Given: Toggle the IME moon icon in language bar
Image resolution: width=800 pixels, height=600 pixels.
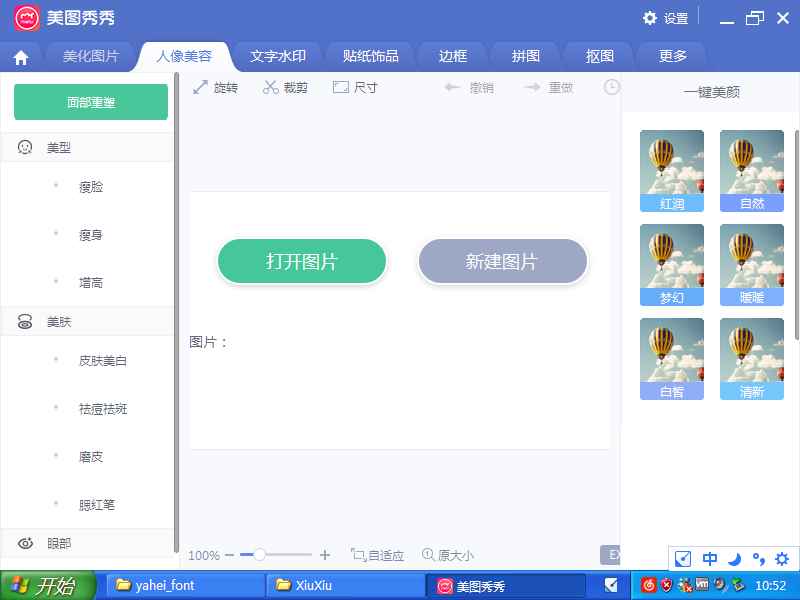Looking at the screenshot, I should pyautogui.click(x=734, y=559).
